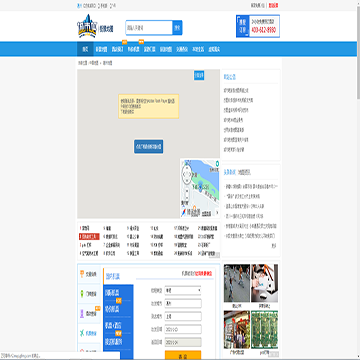360x360 pixels.
Task: Click the teal marker at map top-right
Action: [217, 163]
